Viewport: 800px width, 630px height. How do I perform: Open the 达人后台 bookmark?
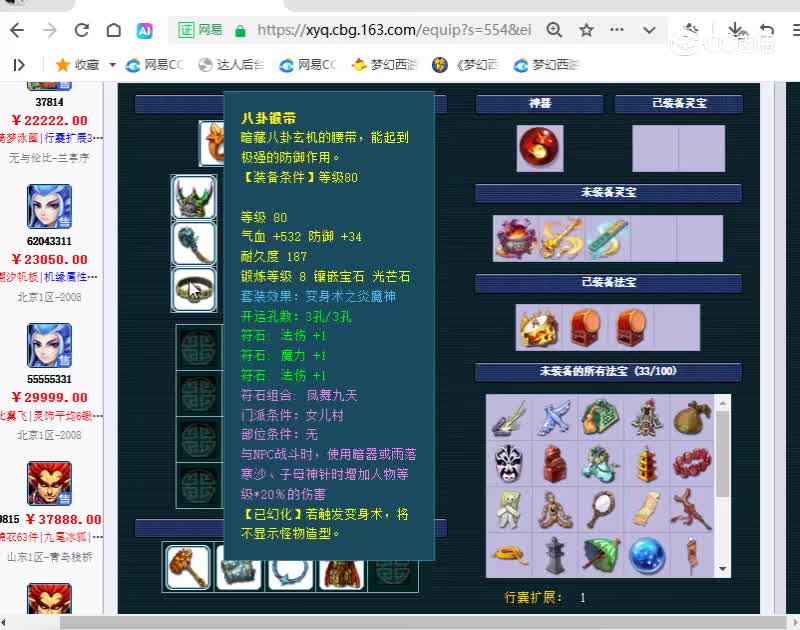click(231, 65)
